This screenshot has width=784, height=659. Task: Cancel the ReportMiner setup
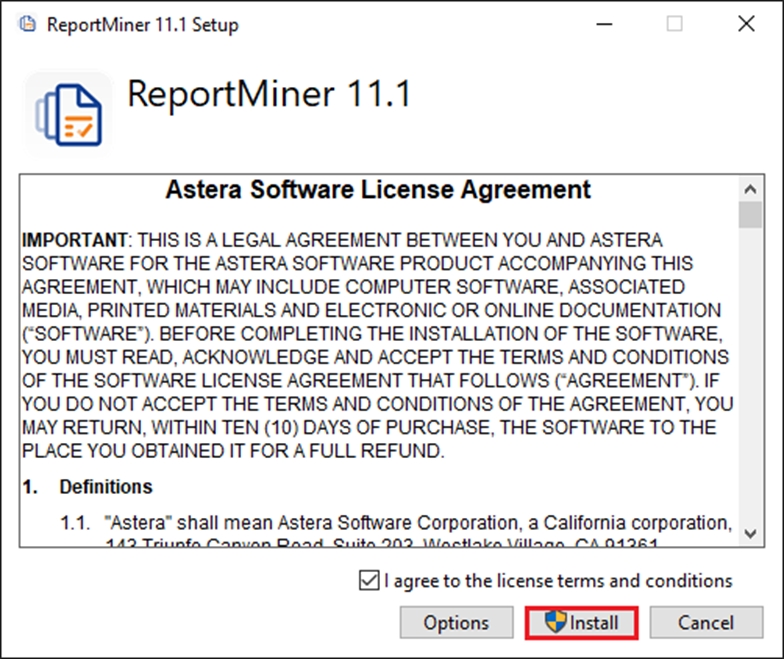pyautogui.click(x=706, y=622)
